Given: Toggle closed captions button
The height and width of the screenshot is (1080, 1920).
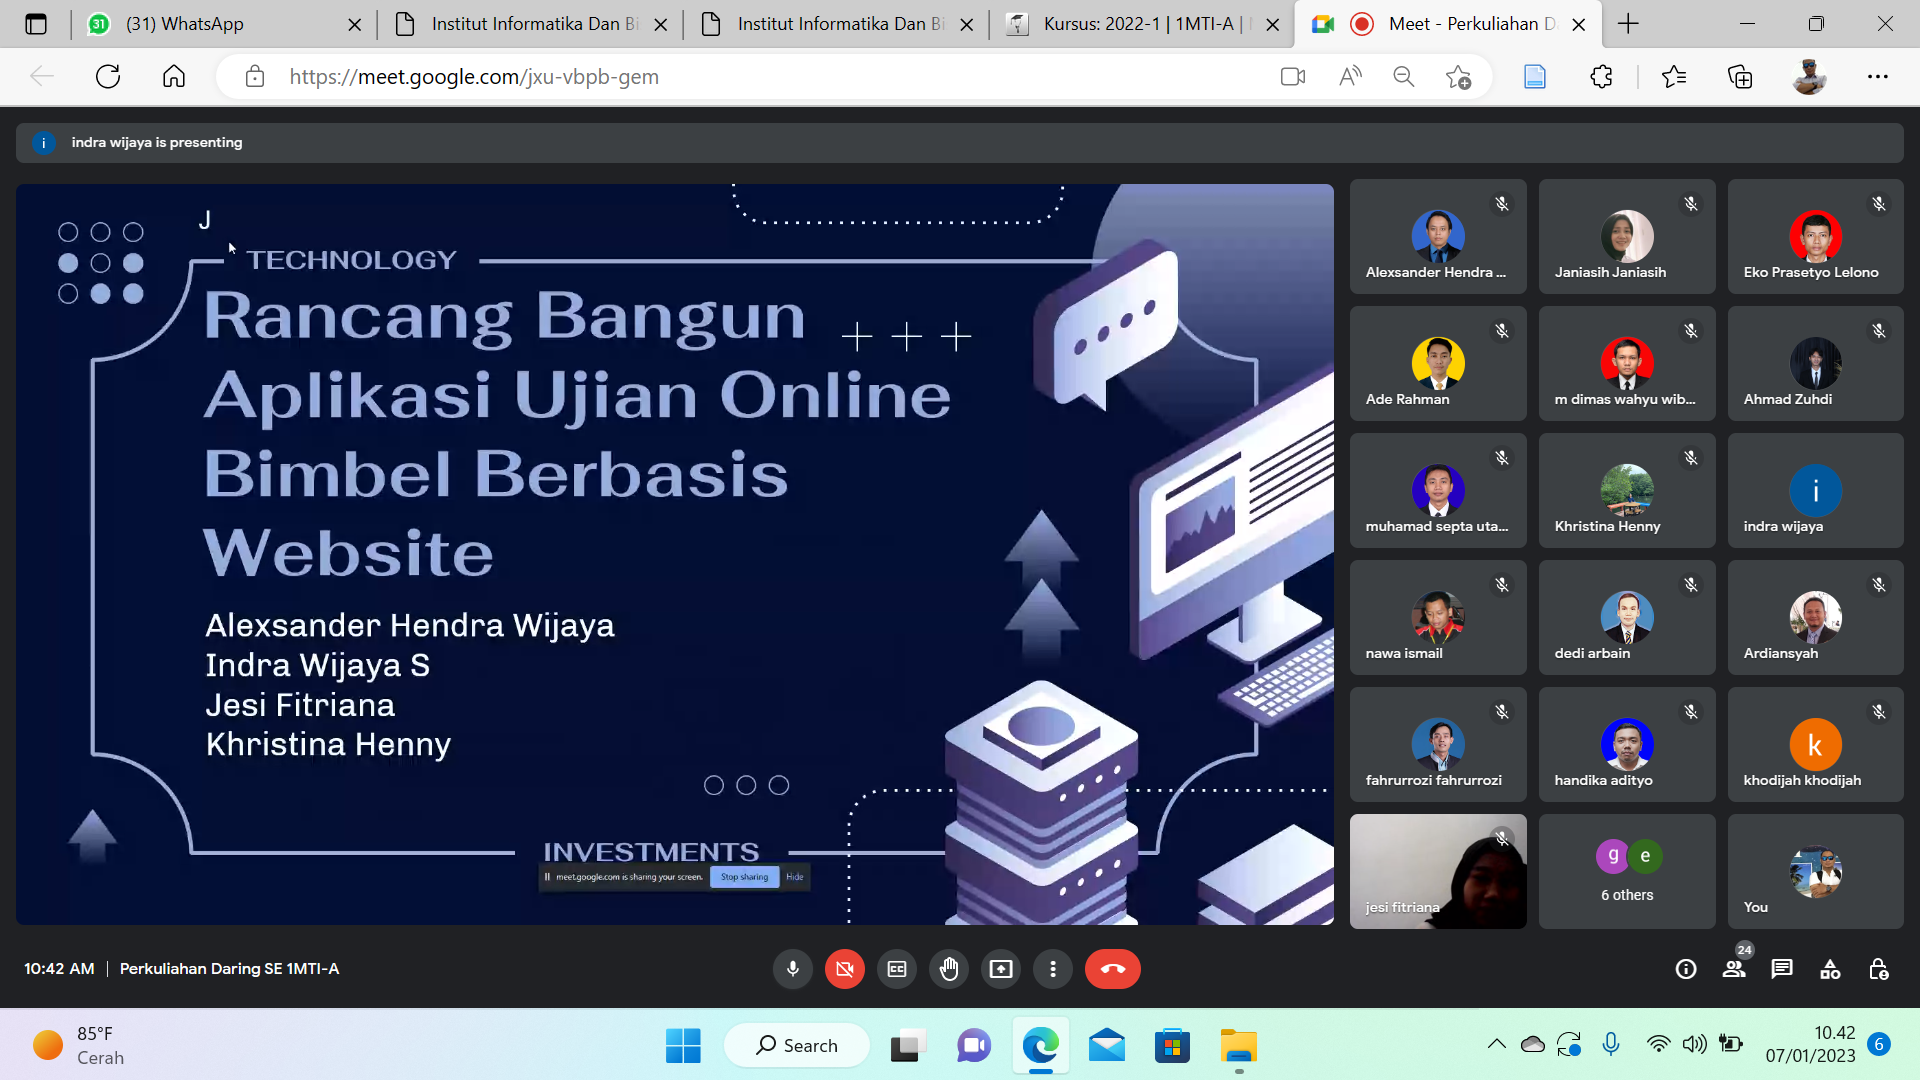Looking at the screenshot, I should click(897, 969).
